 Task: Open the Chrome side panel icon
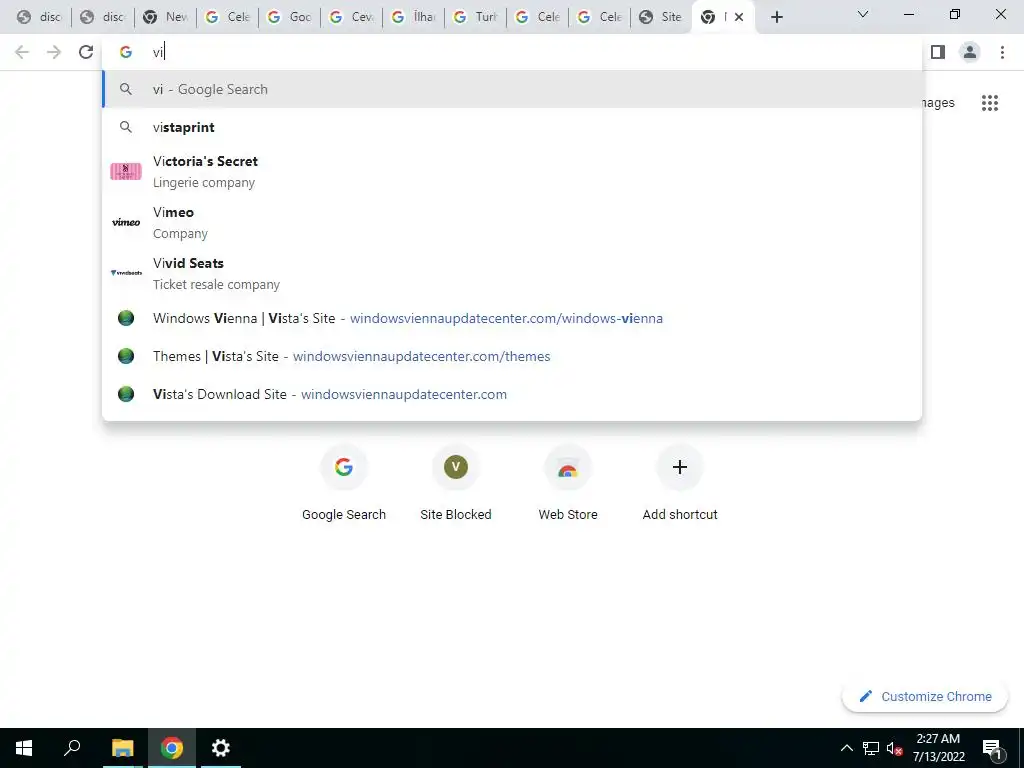point(938,52)
